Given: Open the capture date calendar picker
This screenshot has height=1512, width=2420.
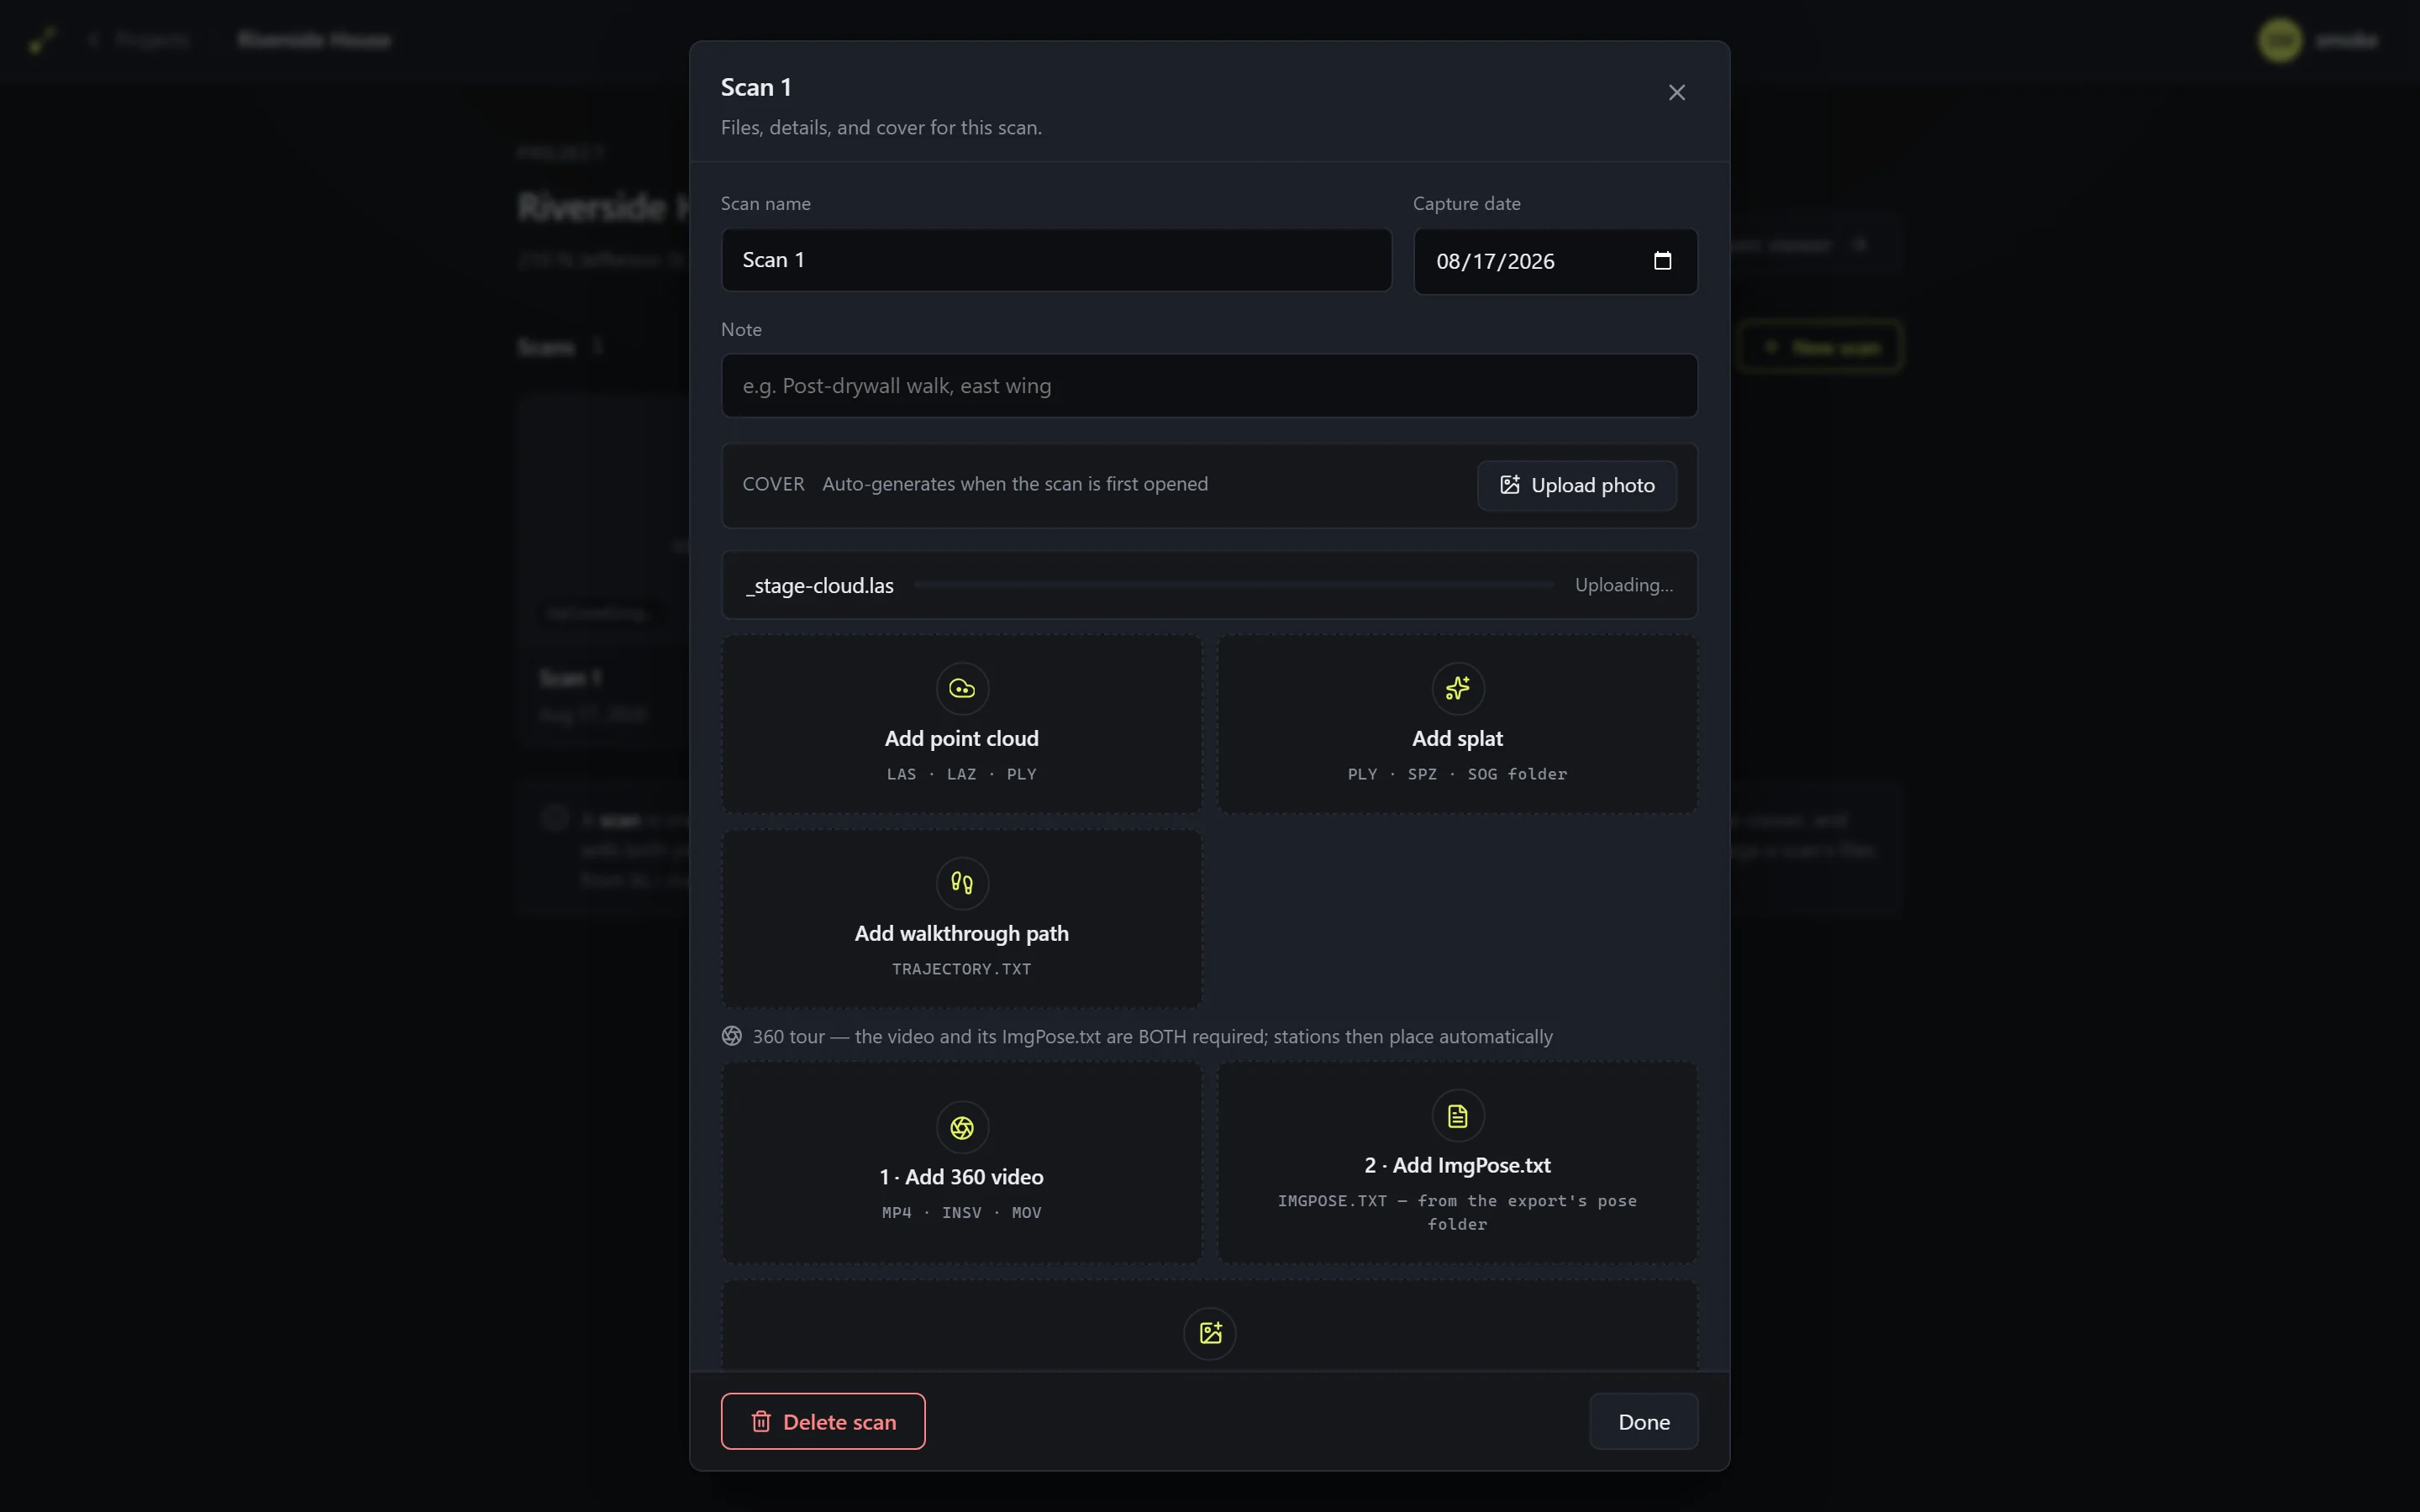Looking at the screenshot, I should pos(1662,260).
